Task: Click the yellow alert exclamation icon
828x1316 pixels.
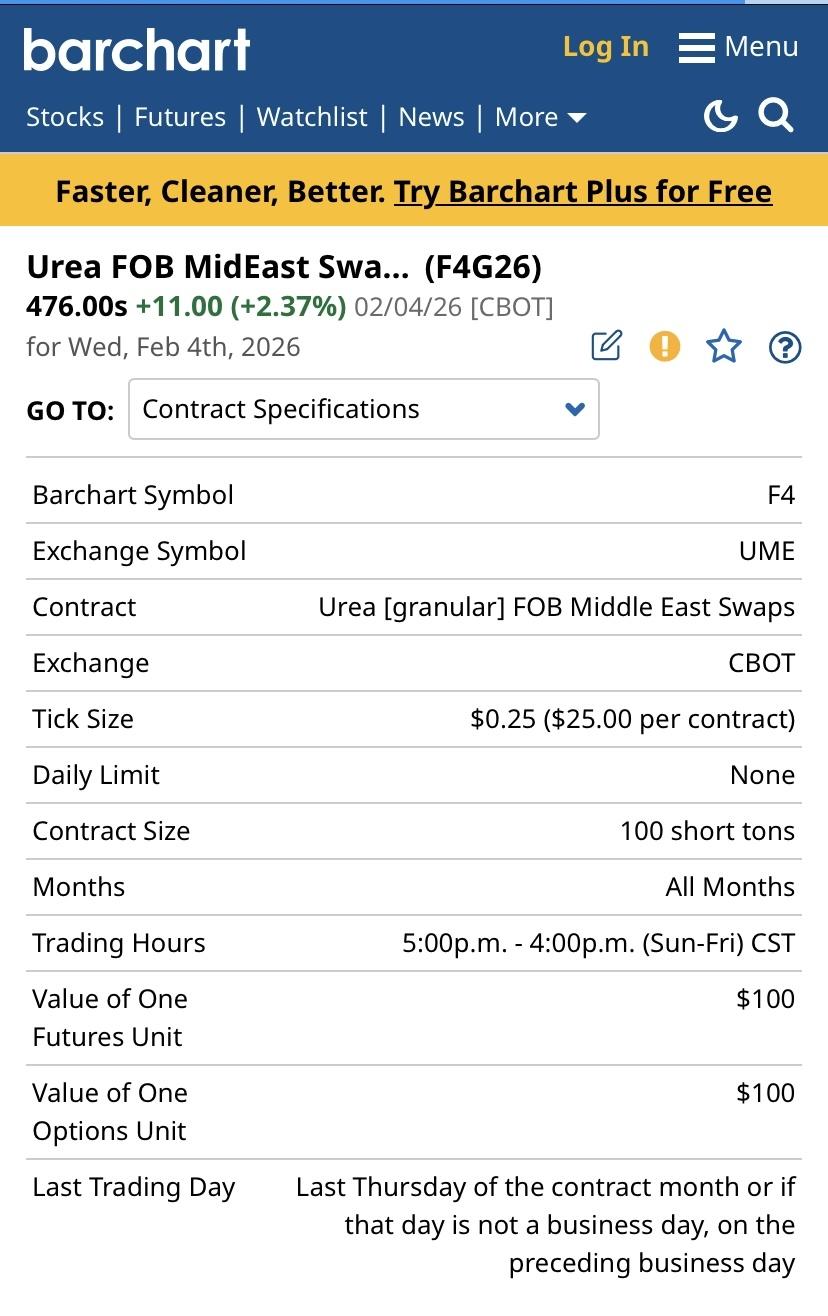Action: click(665, 346)
